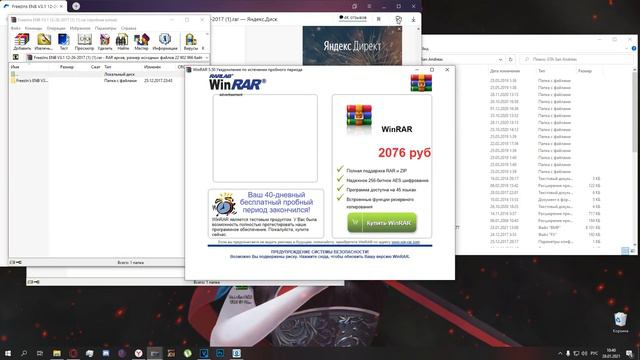The width and height of the screenshot is (640, 360).
Task: Open the Команды menu in WinRAR
Action: click(33, 28)
